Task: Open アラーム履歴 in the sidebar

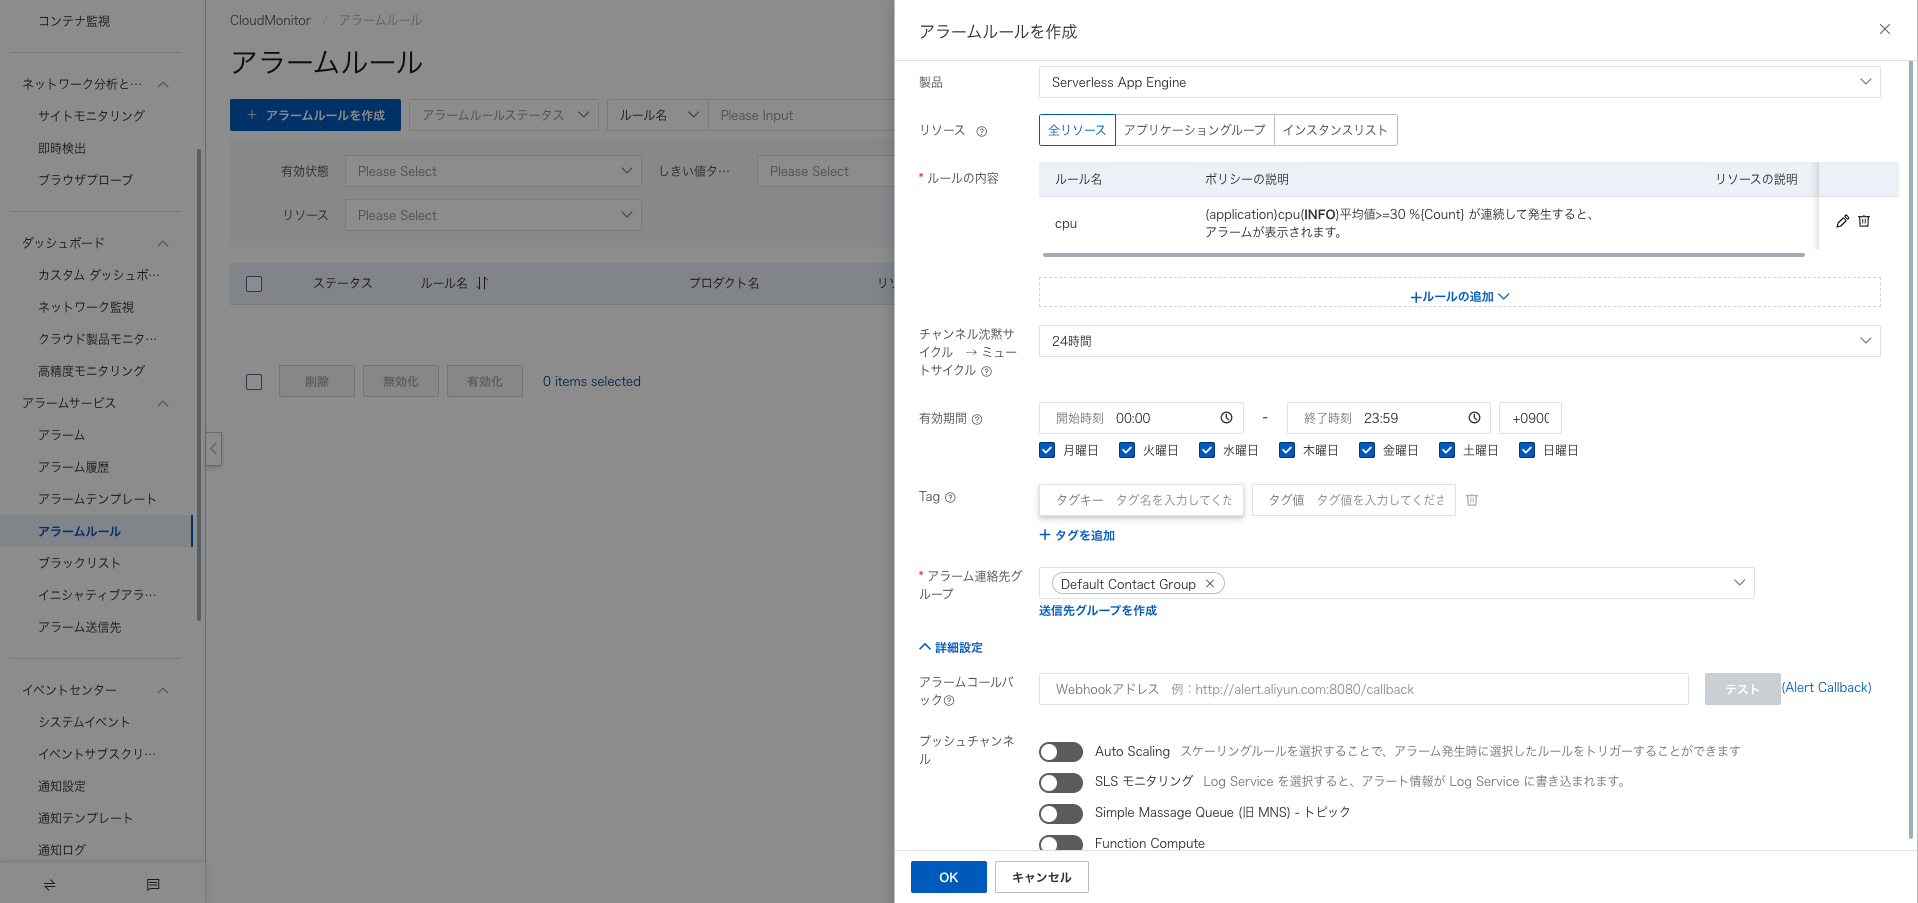Action: click(74, 467)
